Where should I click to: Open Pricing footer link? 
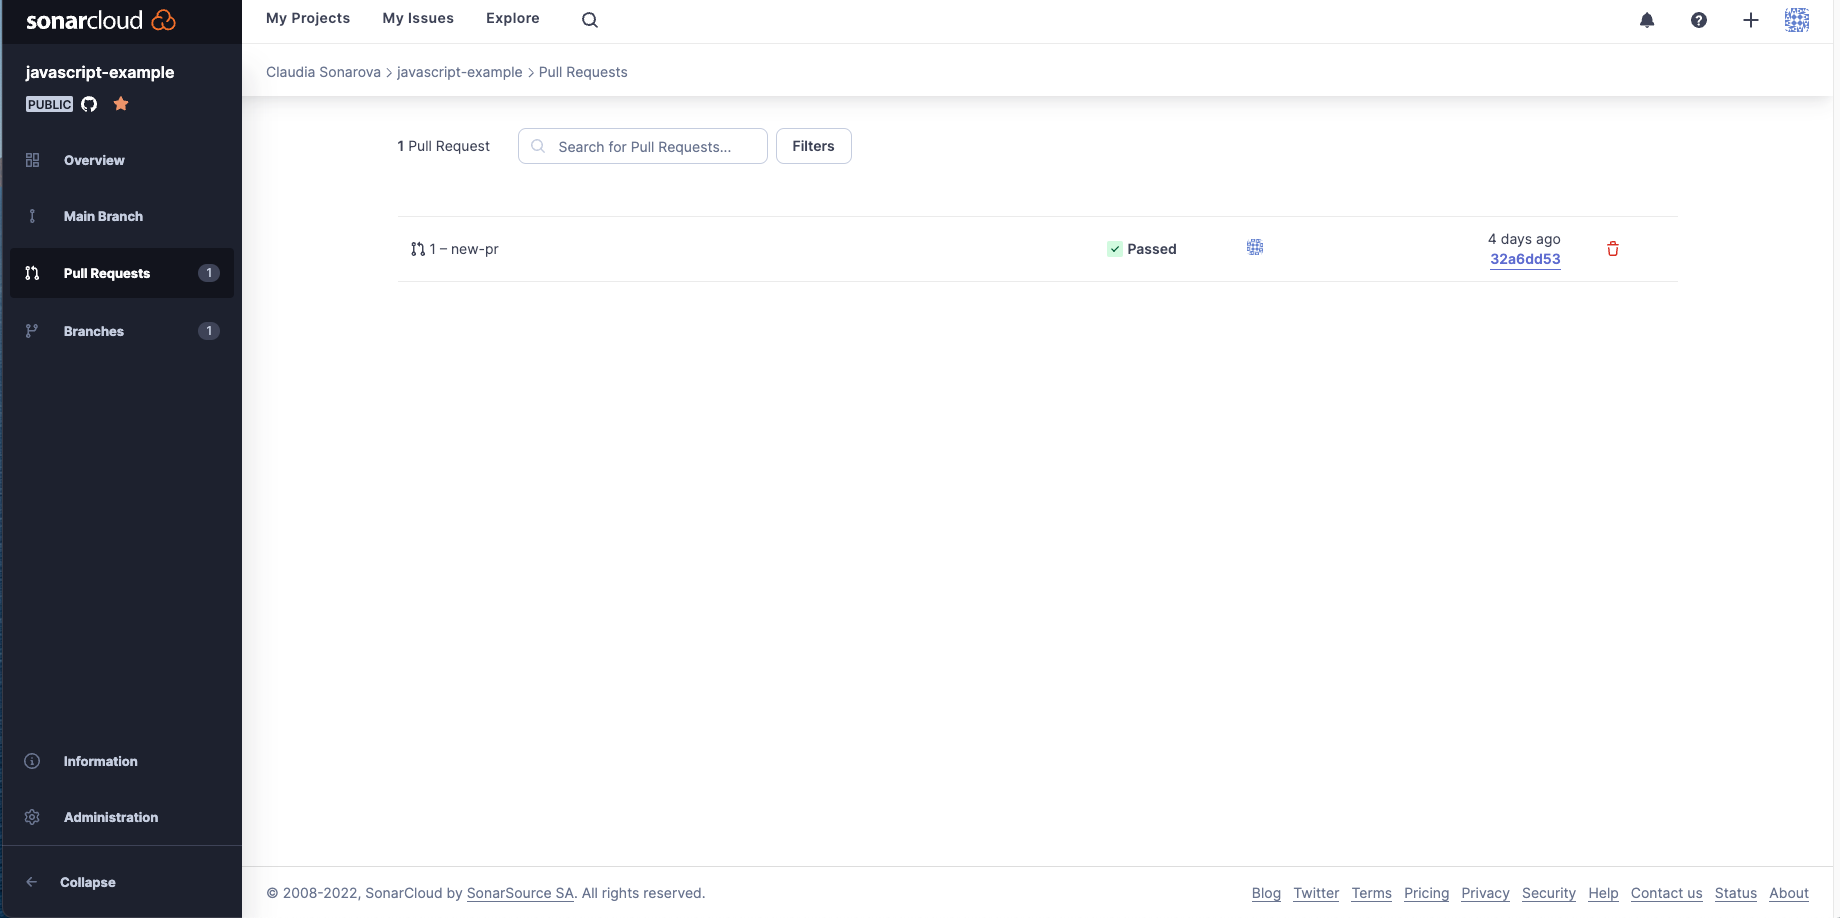tap(1426, 893)
